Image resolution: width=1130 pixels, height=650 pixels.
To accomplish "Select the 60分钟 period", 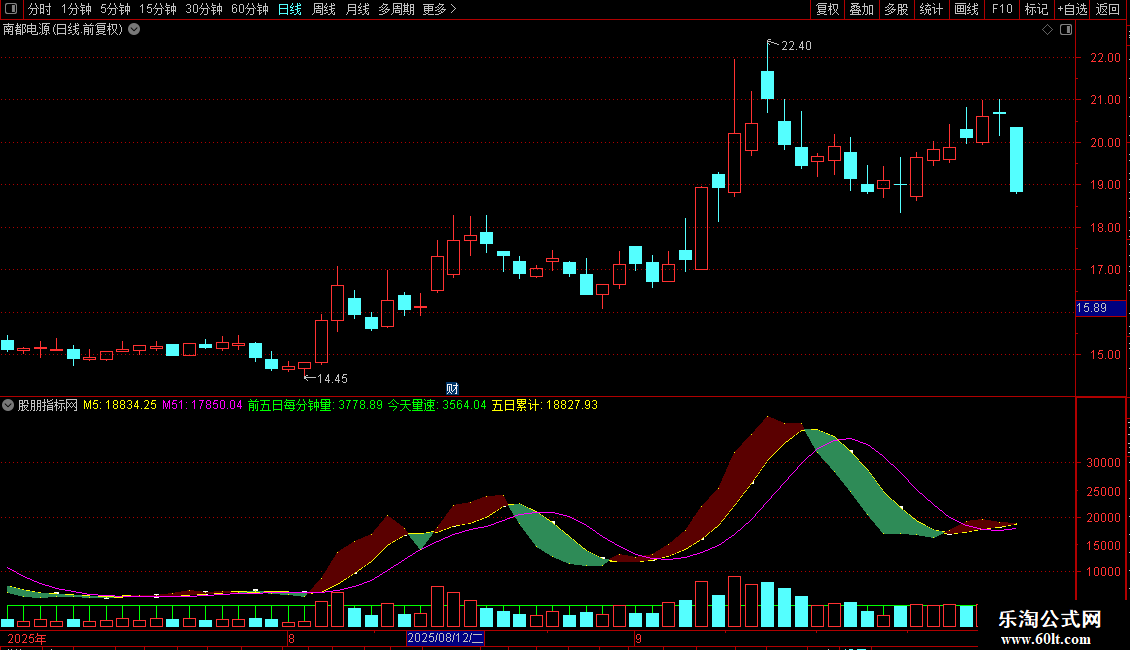I will tap(250, 9).
